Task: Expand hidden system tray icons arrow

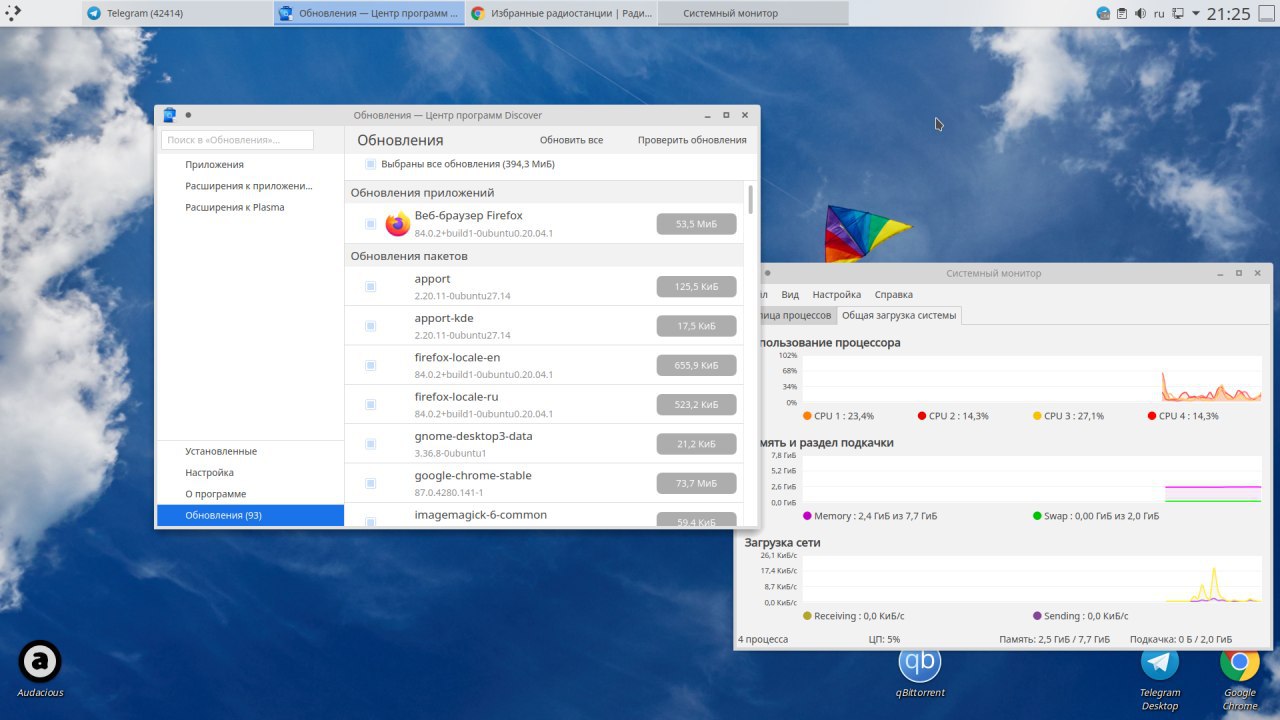Action: (x=1195, y=14)
